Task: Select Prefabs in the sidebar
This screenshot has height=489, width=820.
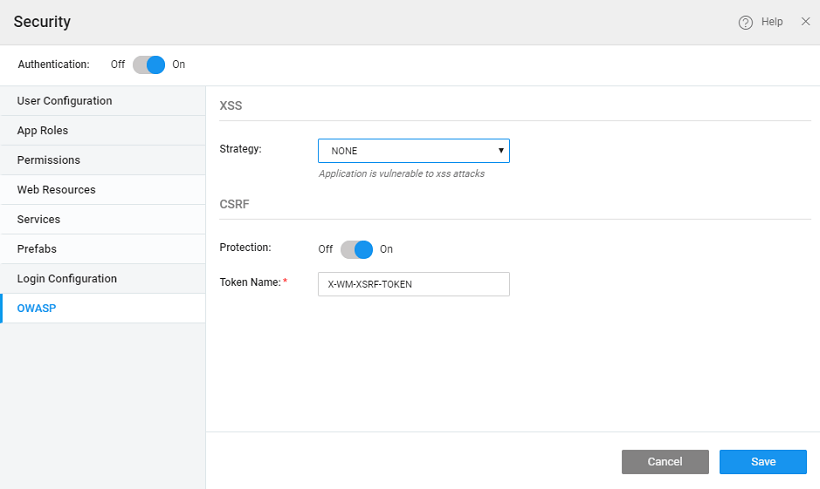Action: coord(37,249)
